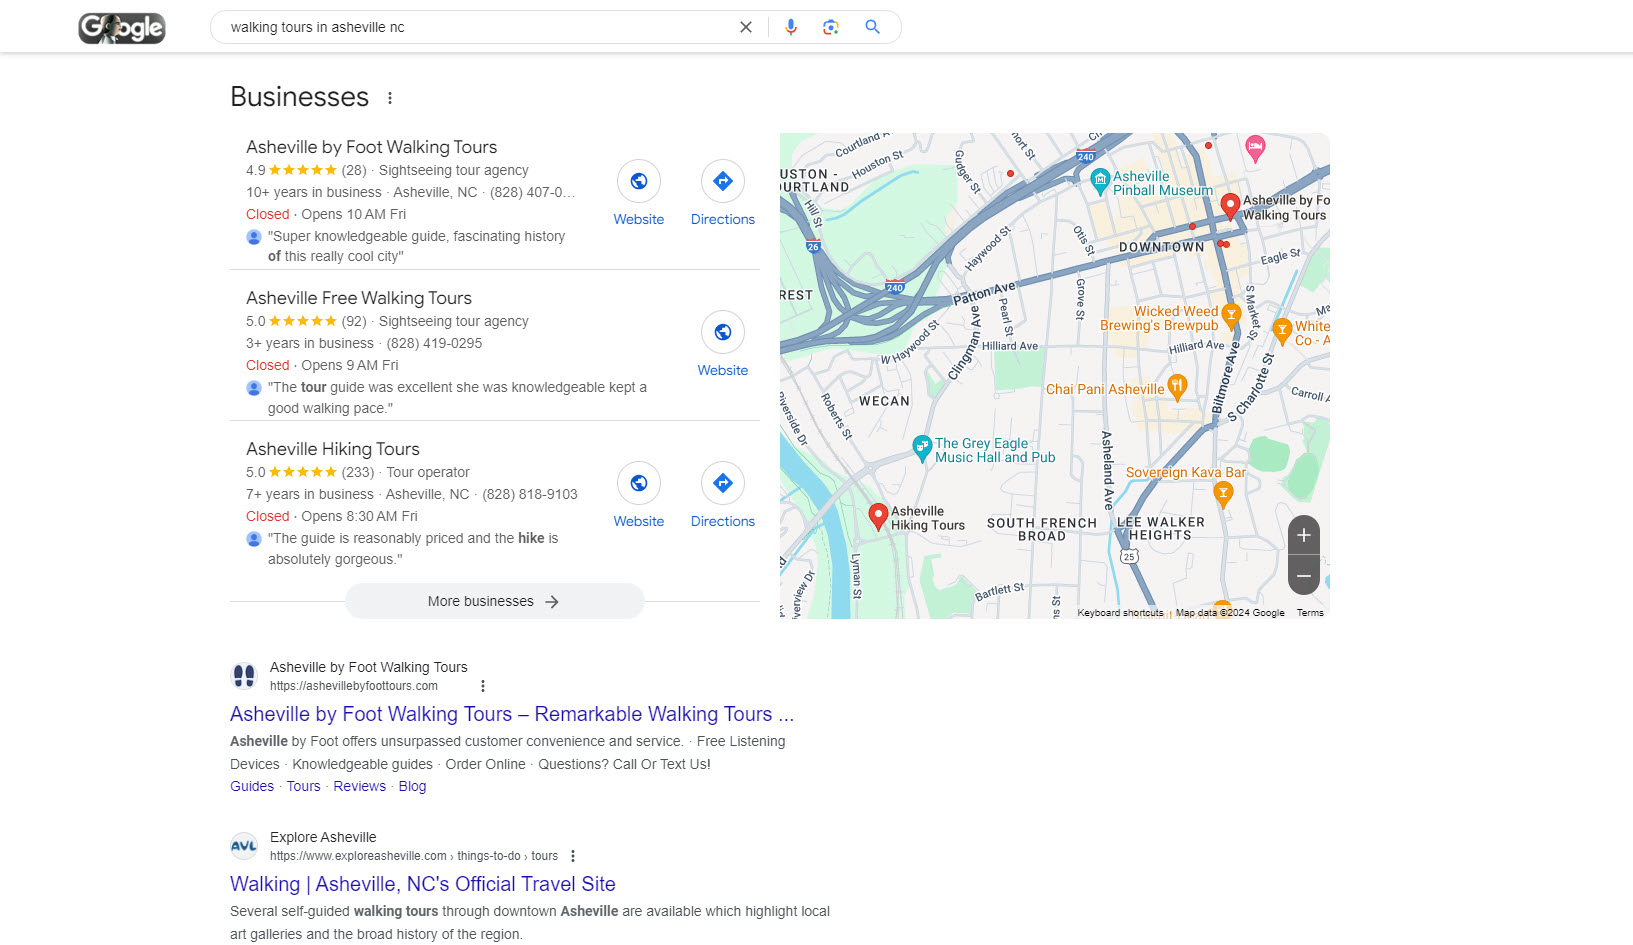Open options for ashevillebyfoottours.com result
The image size is (1633, 945).
point(483,686)
